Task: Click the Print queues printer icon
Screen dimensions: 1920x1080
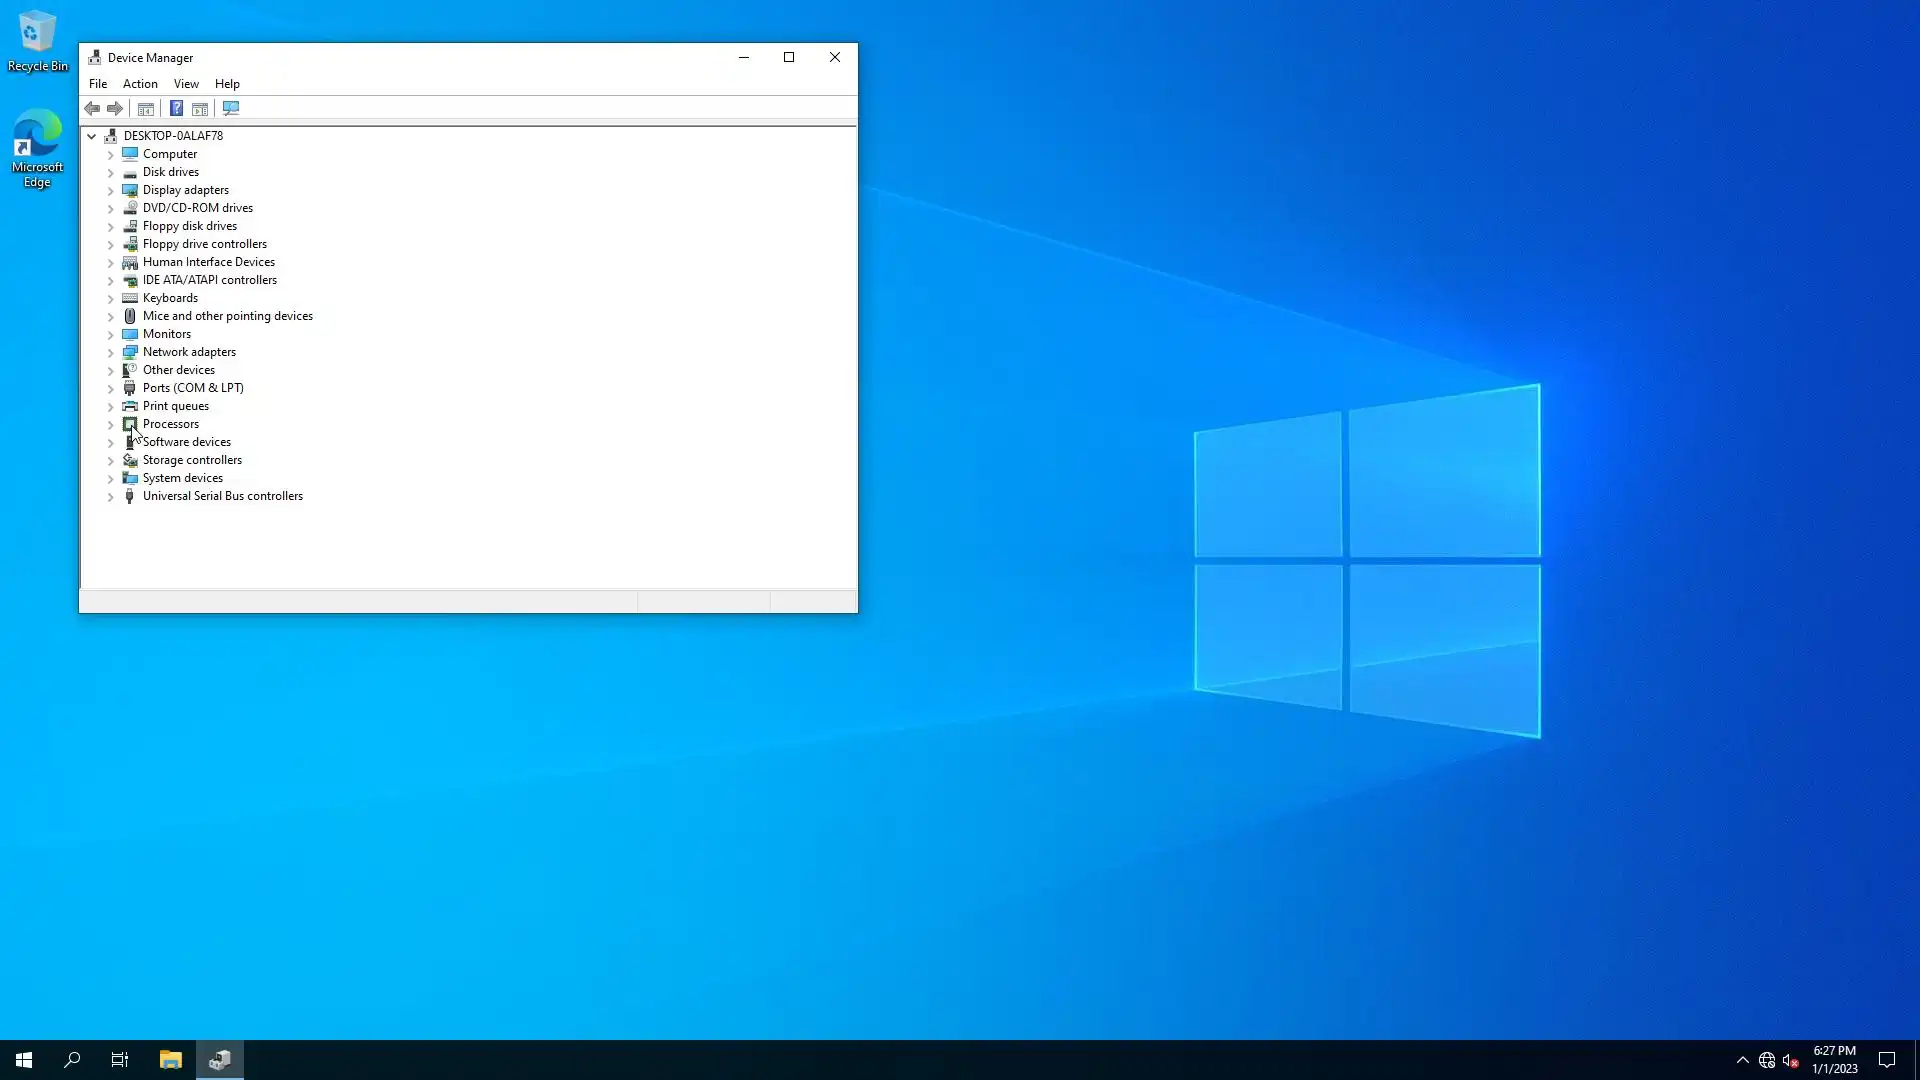Action: (130, 406)
